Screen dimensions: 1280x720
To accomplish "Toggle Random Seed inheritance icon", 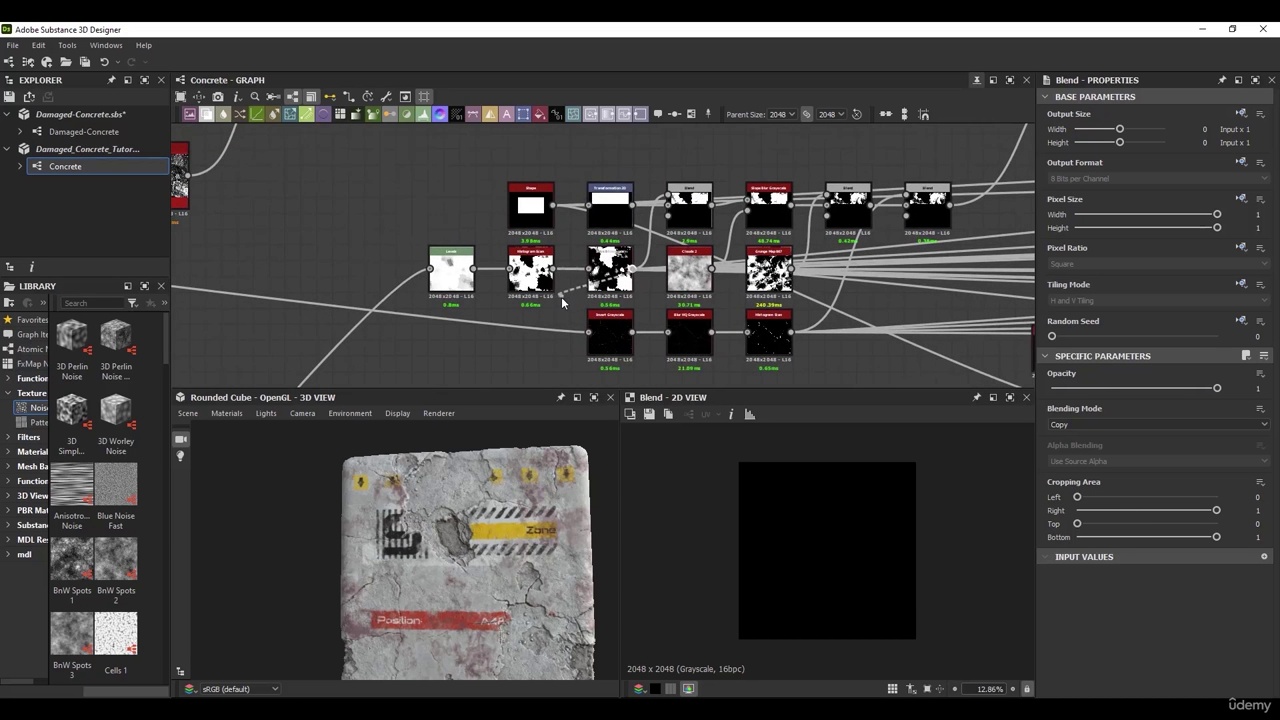I will point(1241,321).
